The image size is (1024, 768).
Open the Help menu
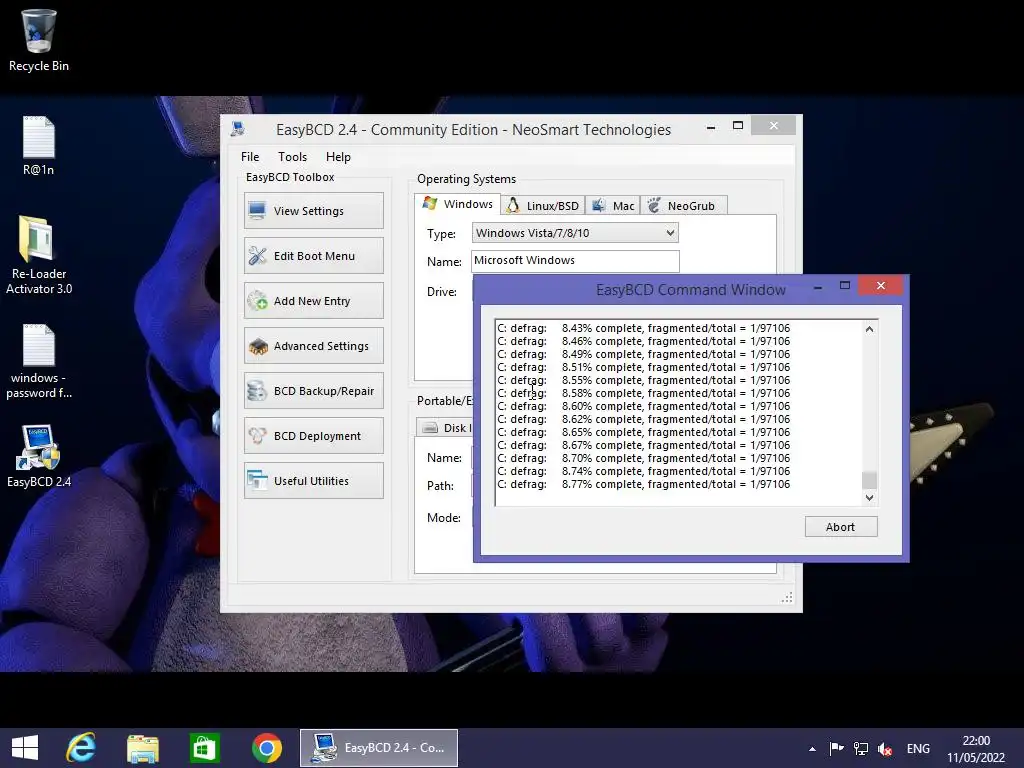pyautogui.click(x=338, y=157)
